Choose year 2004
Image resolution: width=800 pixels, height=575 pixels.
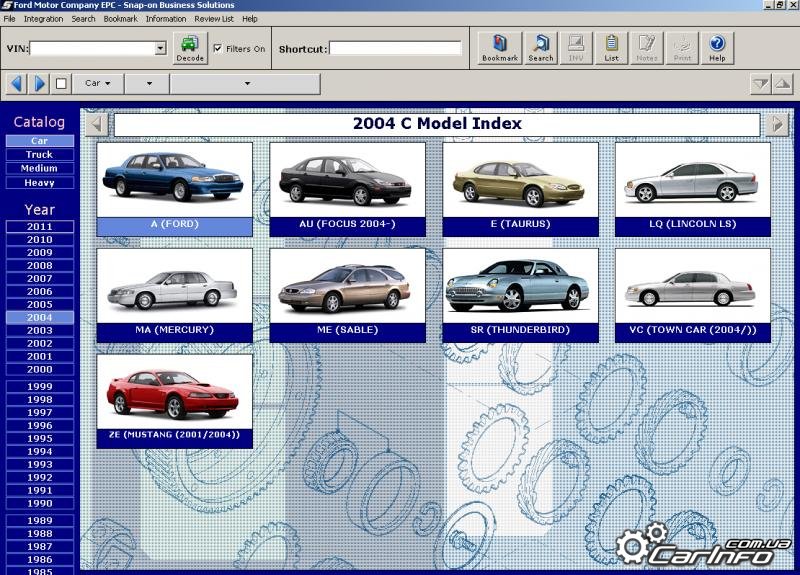(x=40, y=317)
